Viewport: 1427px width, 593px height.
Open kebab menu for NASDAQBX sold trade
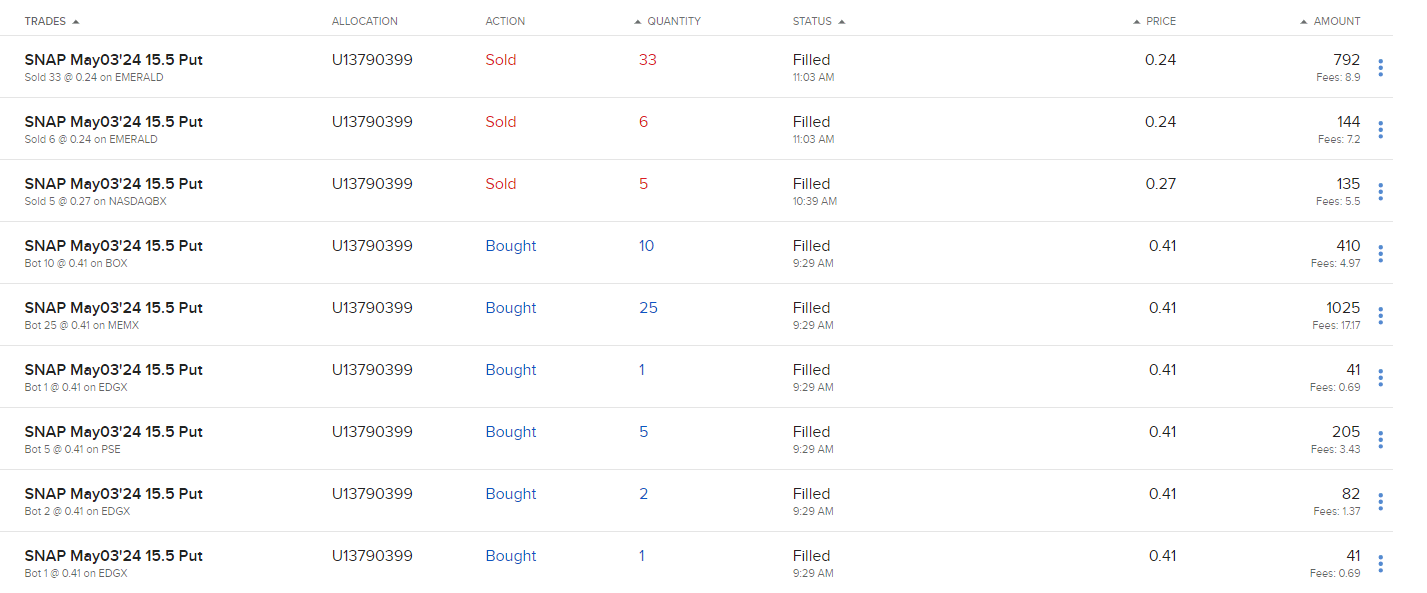pyautogui.click(x=1380, y=192)
